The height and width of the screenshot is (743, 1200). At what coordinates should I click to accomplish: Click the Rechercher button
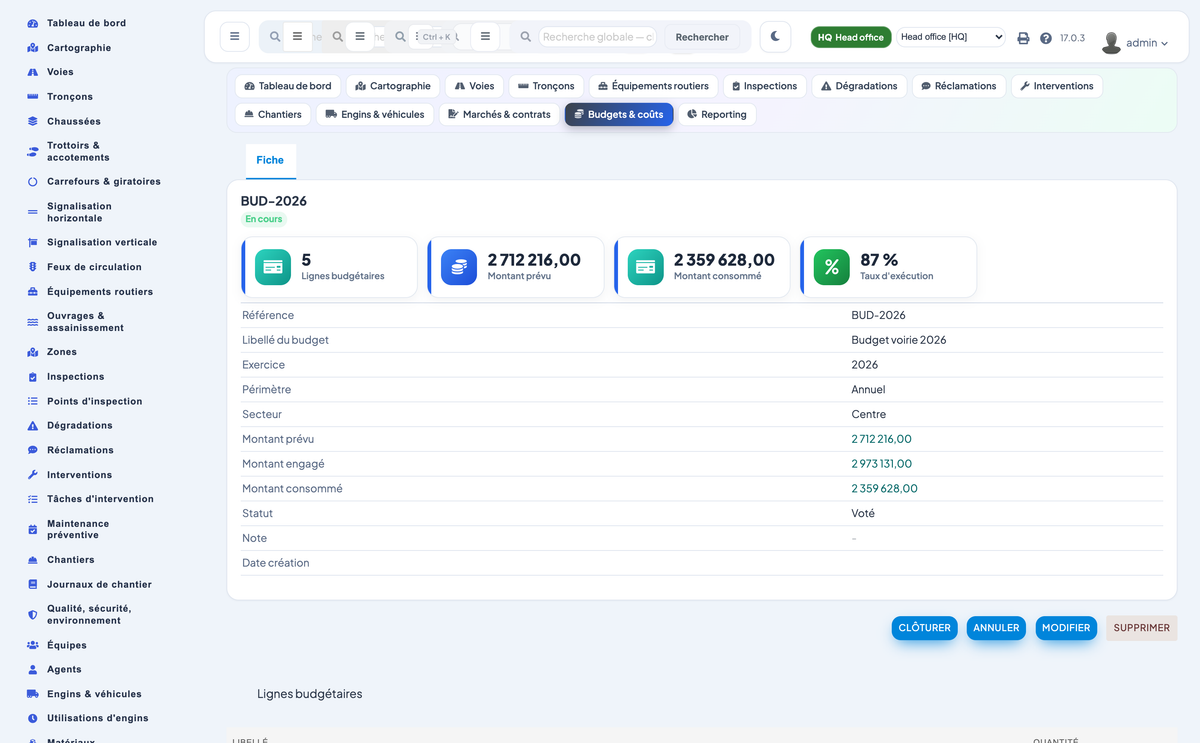702,37
